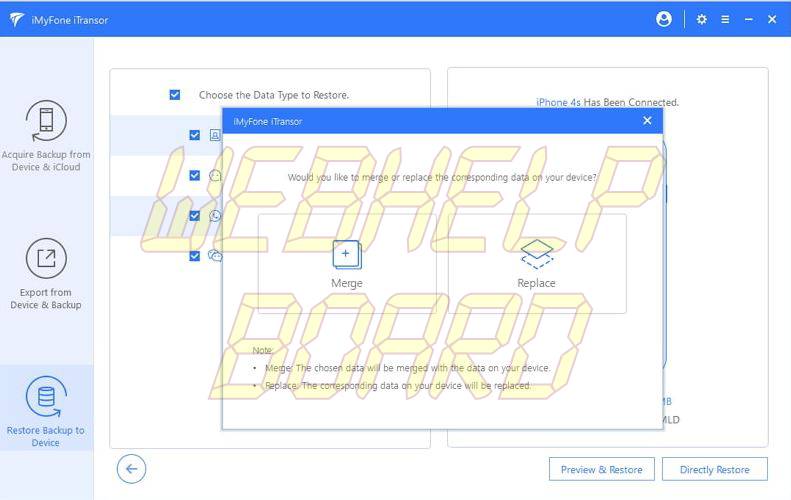Viewport: 791px width, 500px height.
Task: Uncheck the WhatsApp row checkbox
Action: point(194,216)
